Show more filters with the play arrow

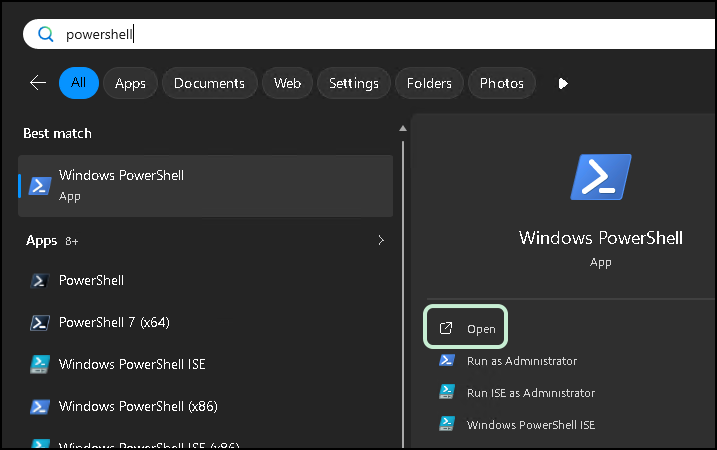(x=563, y=83)
